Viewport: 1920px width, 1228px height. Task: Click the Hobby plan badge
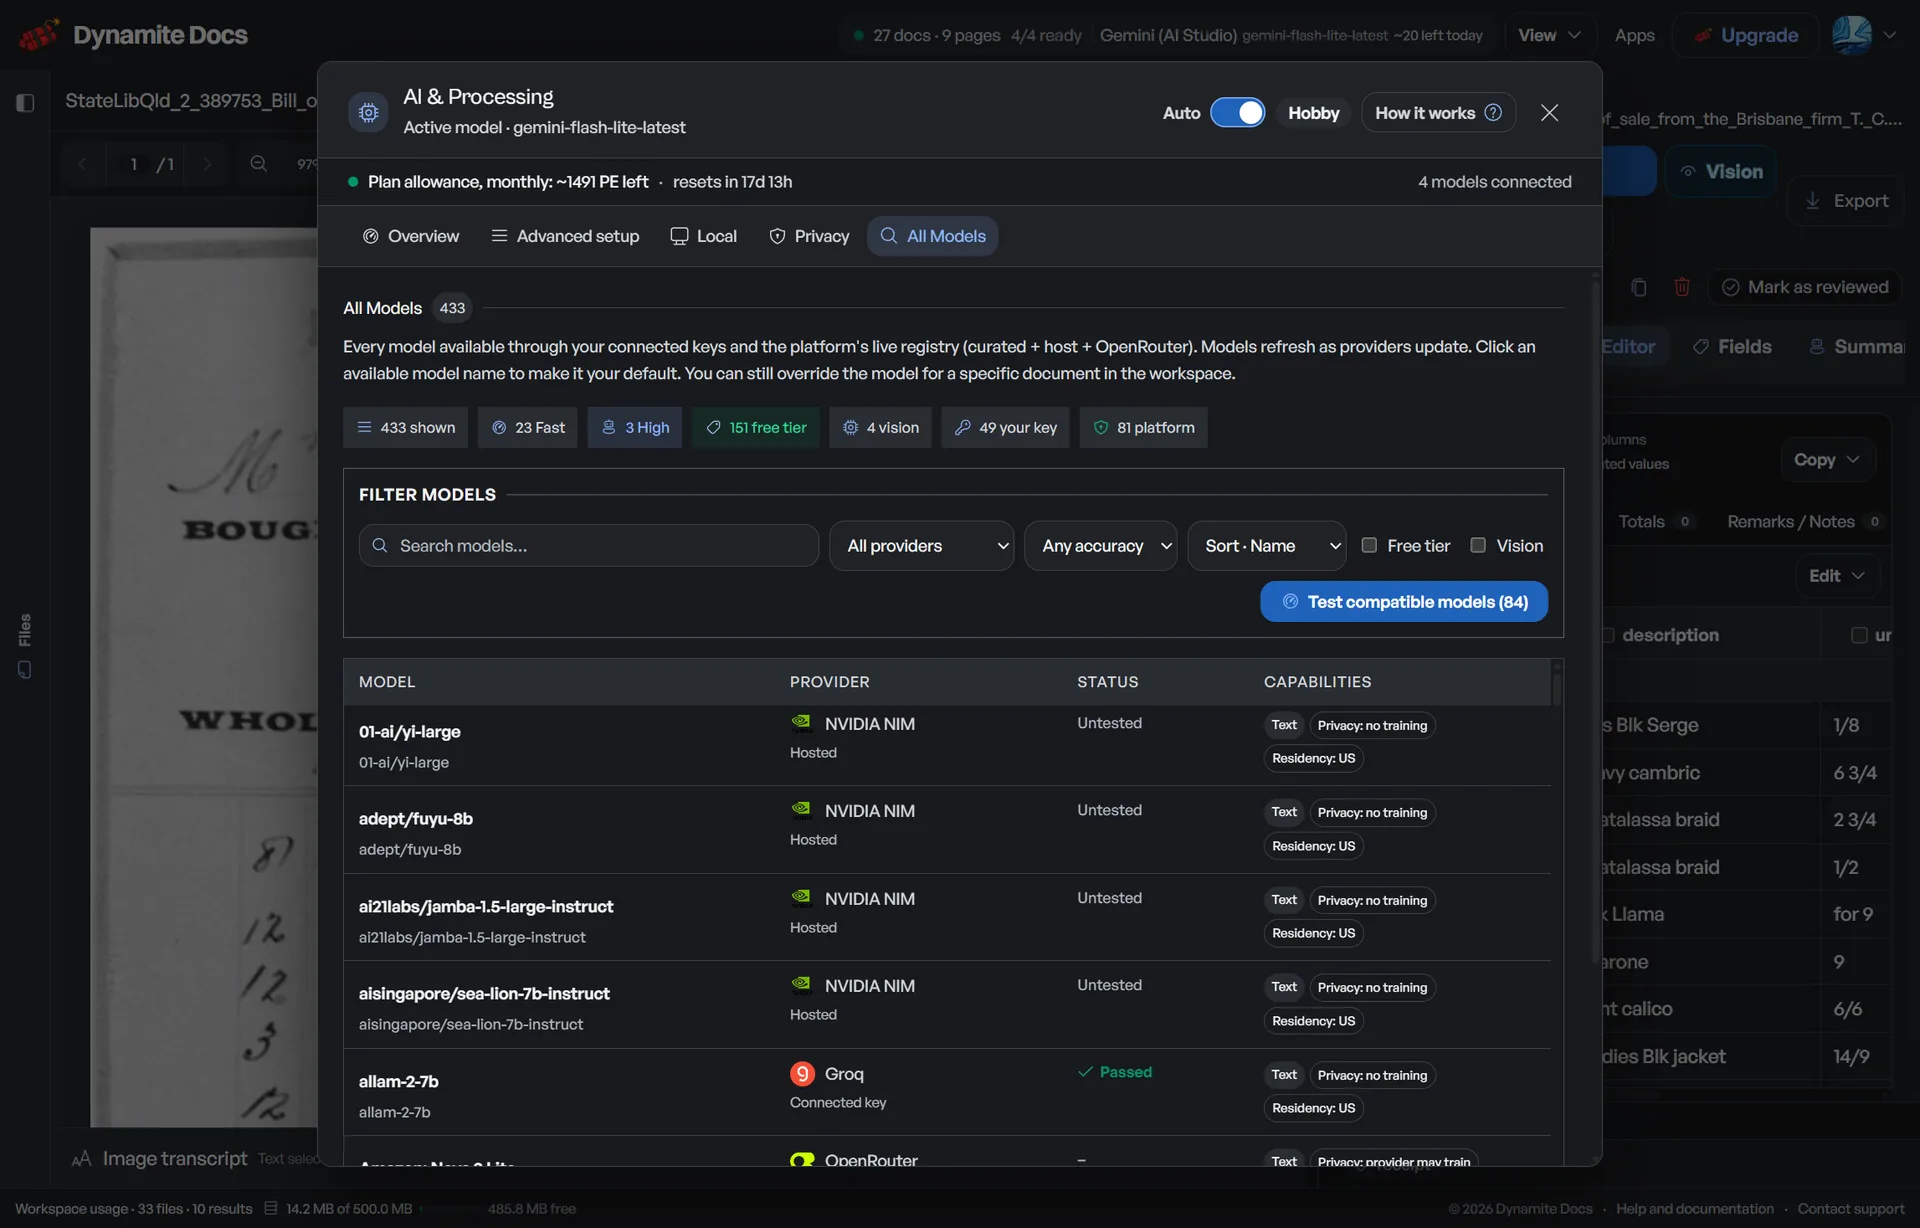(x=1313, y=113)
